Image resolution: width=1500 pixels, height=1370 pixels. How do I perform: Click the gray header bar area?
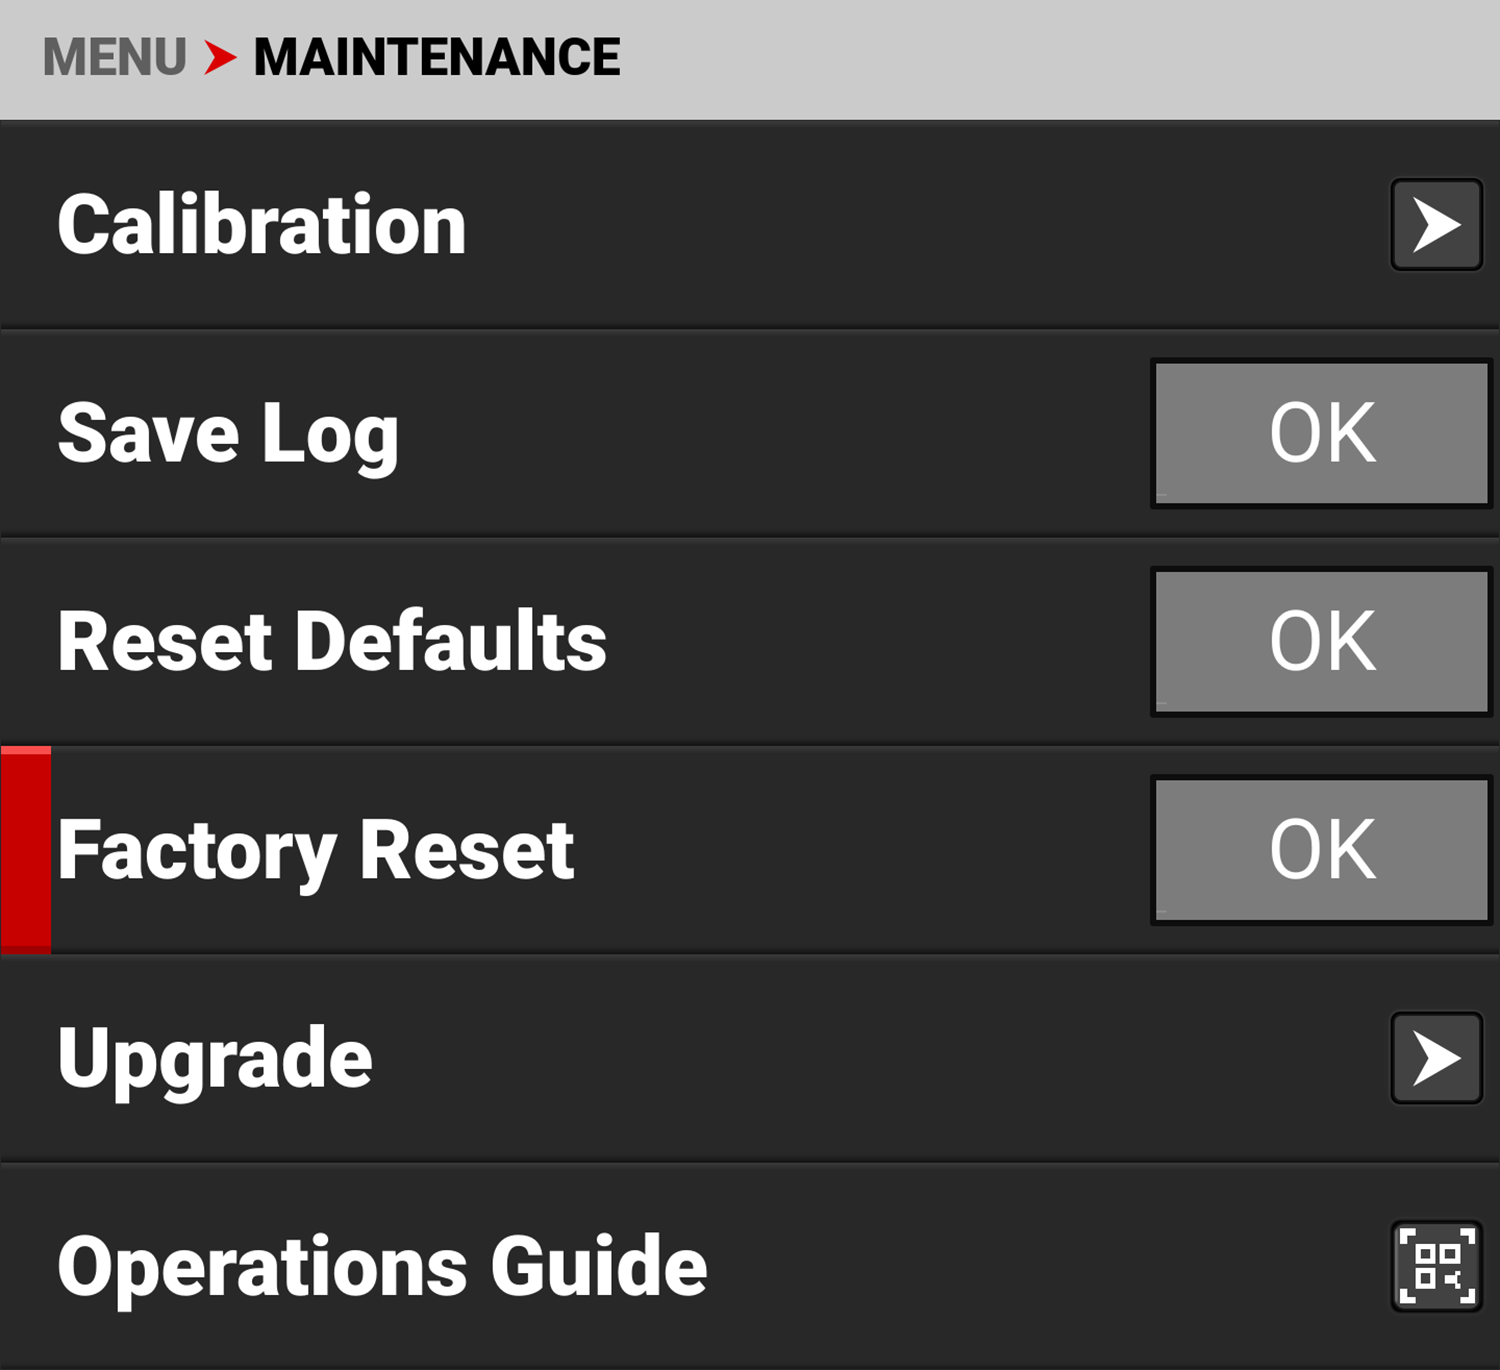tap(1060, 58)
